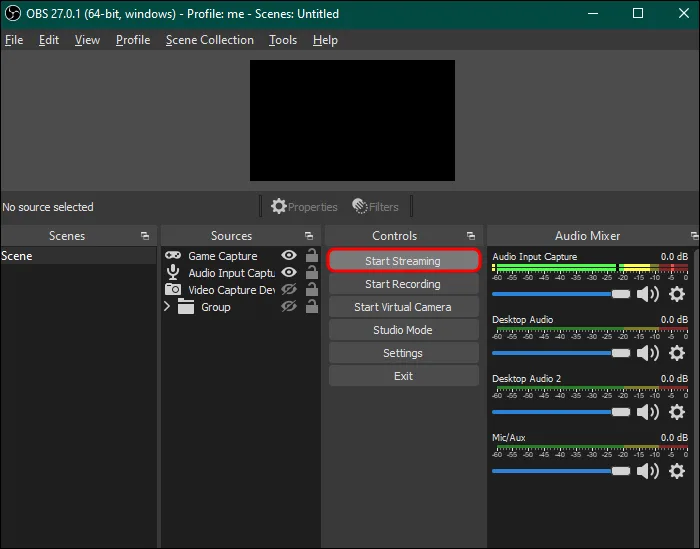Screen dimensions: 700x549
Task: Click the Group folder icon
Action: pyautogui.click(x=186, y=307)
